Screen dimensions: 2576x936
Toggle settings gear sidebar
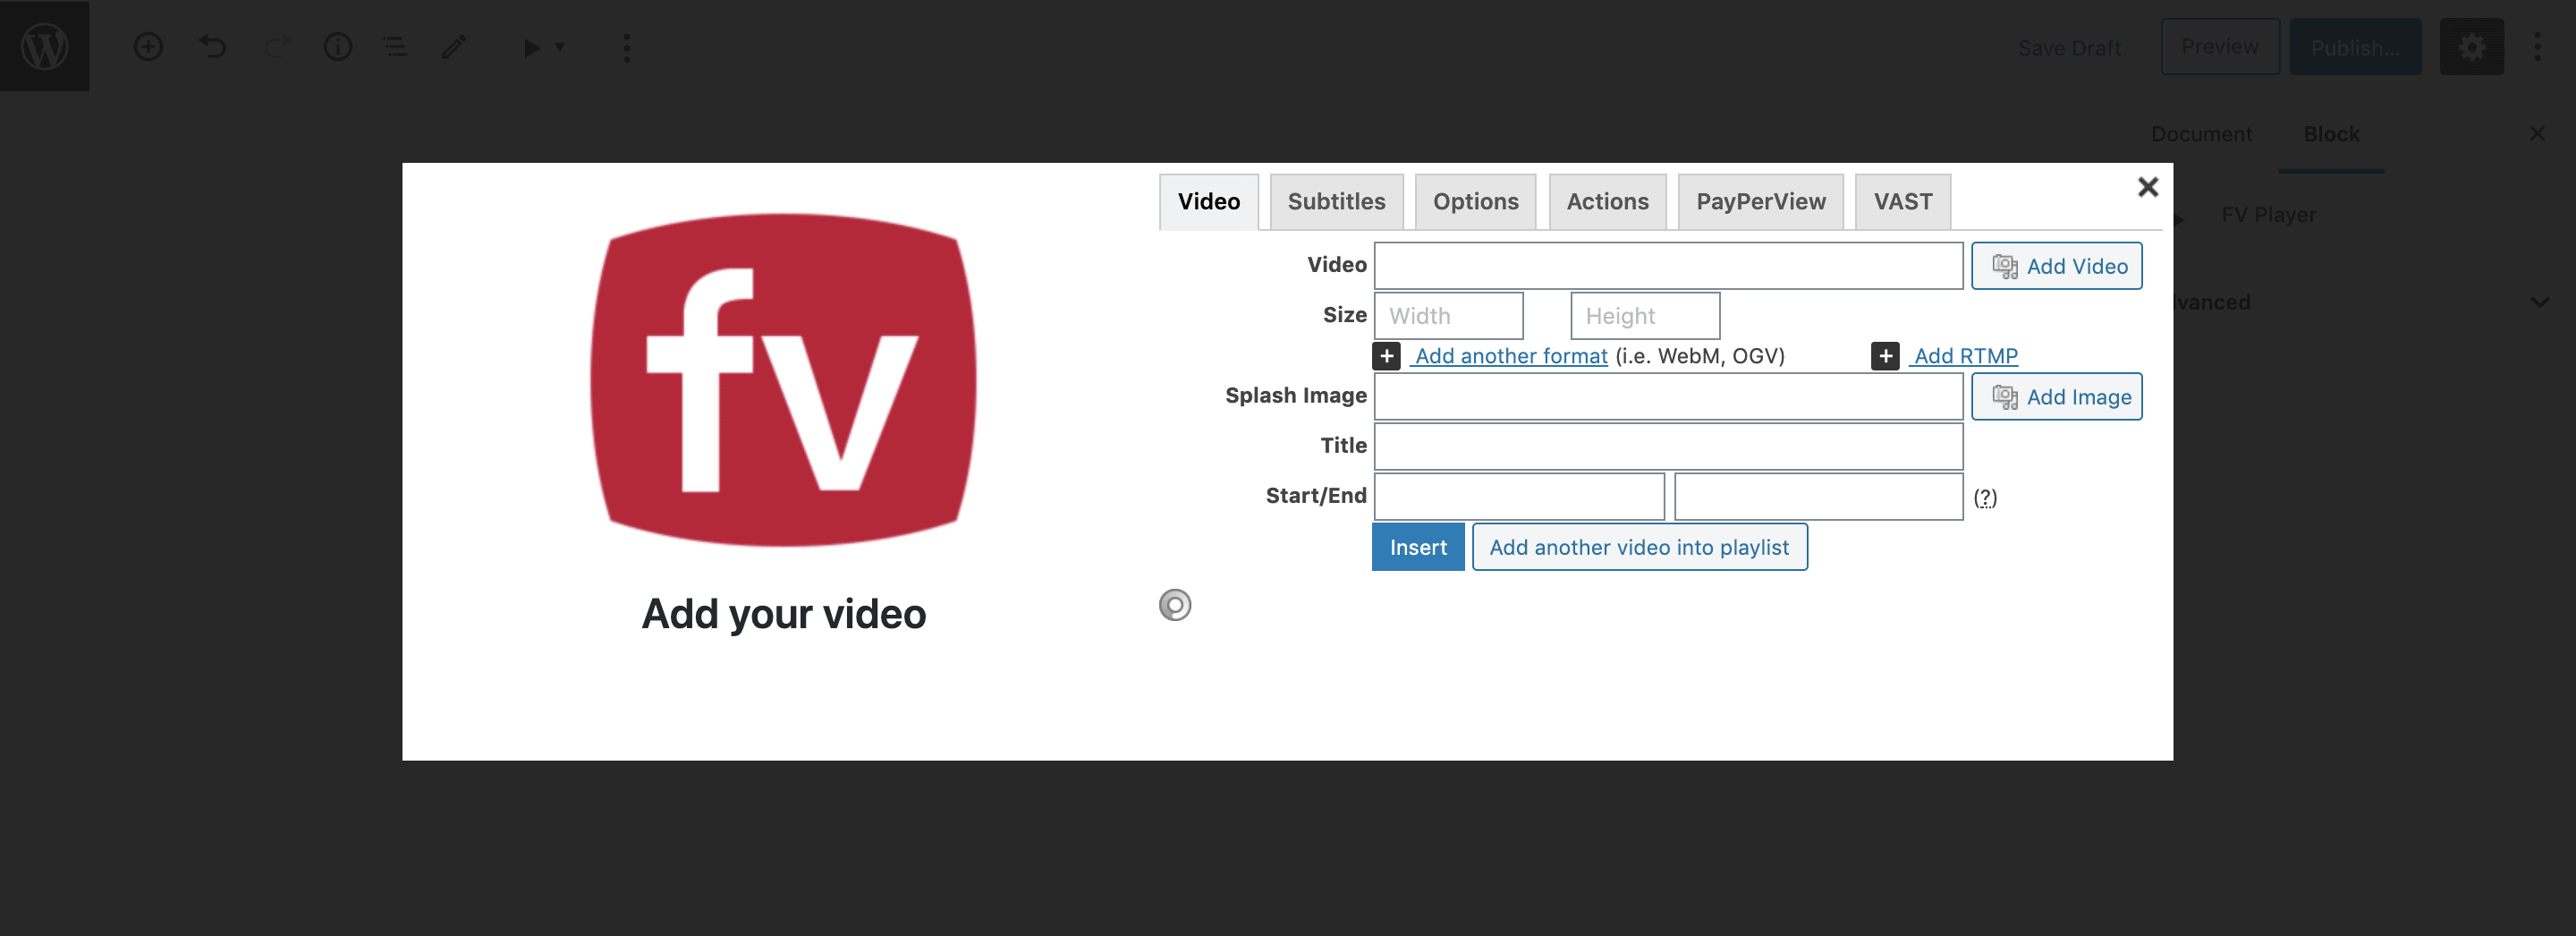[2471, 47]
